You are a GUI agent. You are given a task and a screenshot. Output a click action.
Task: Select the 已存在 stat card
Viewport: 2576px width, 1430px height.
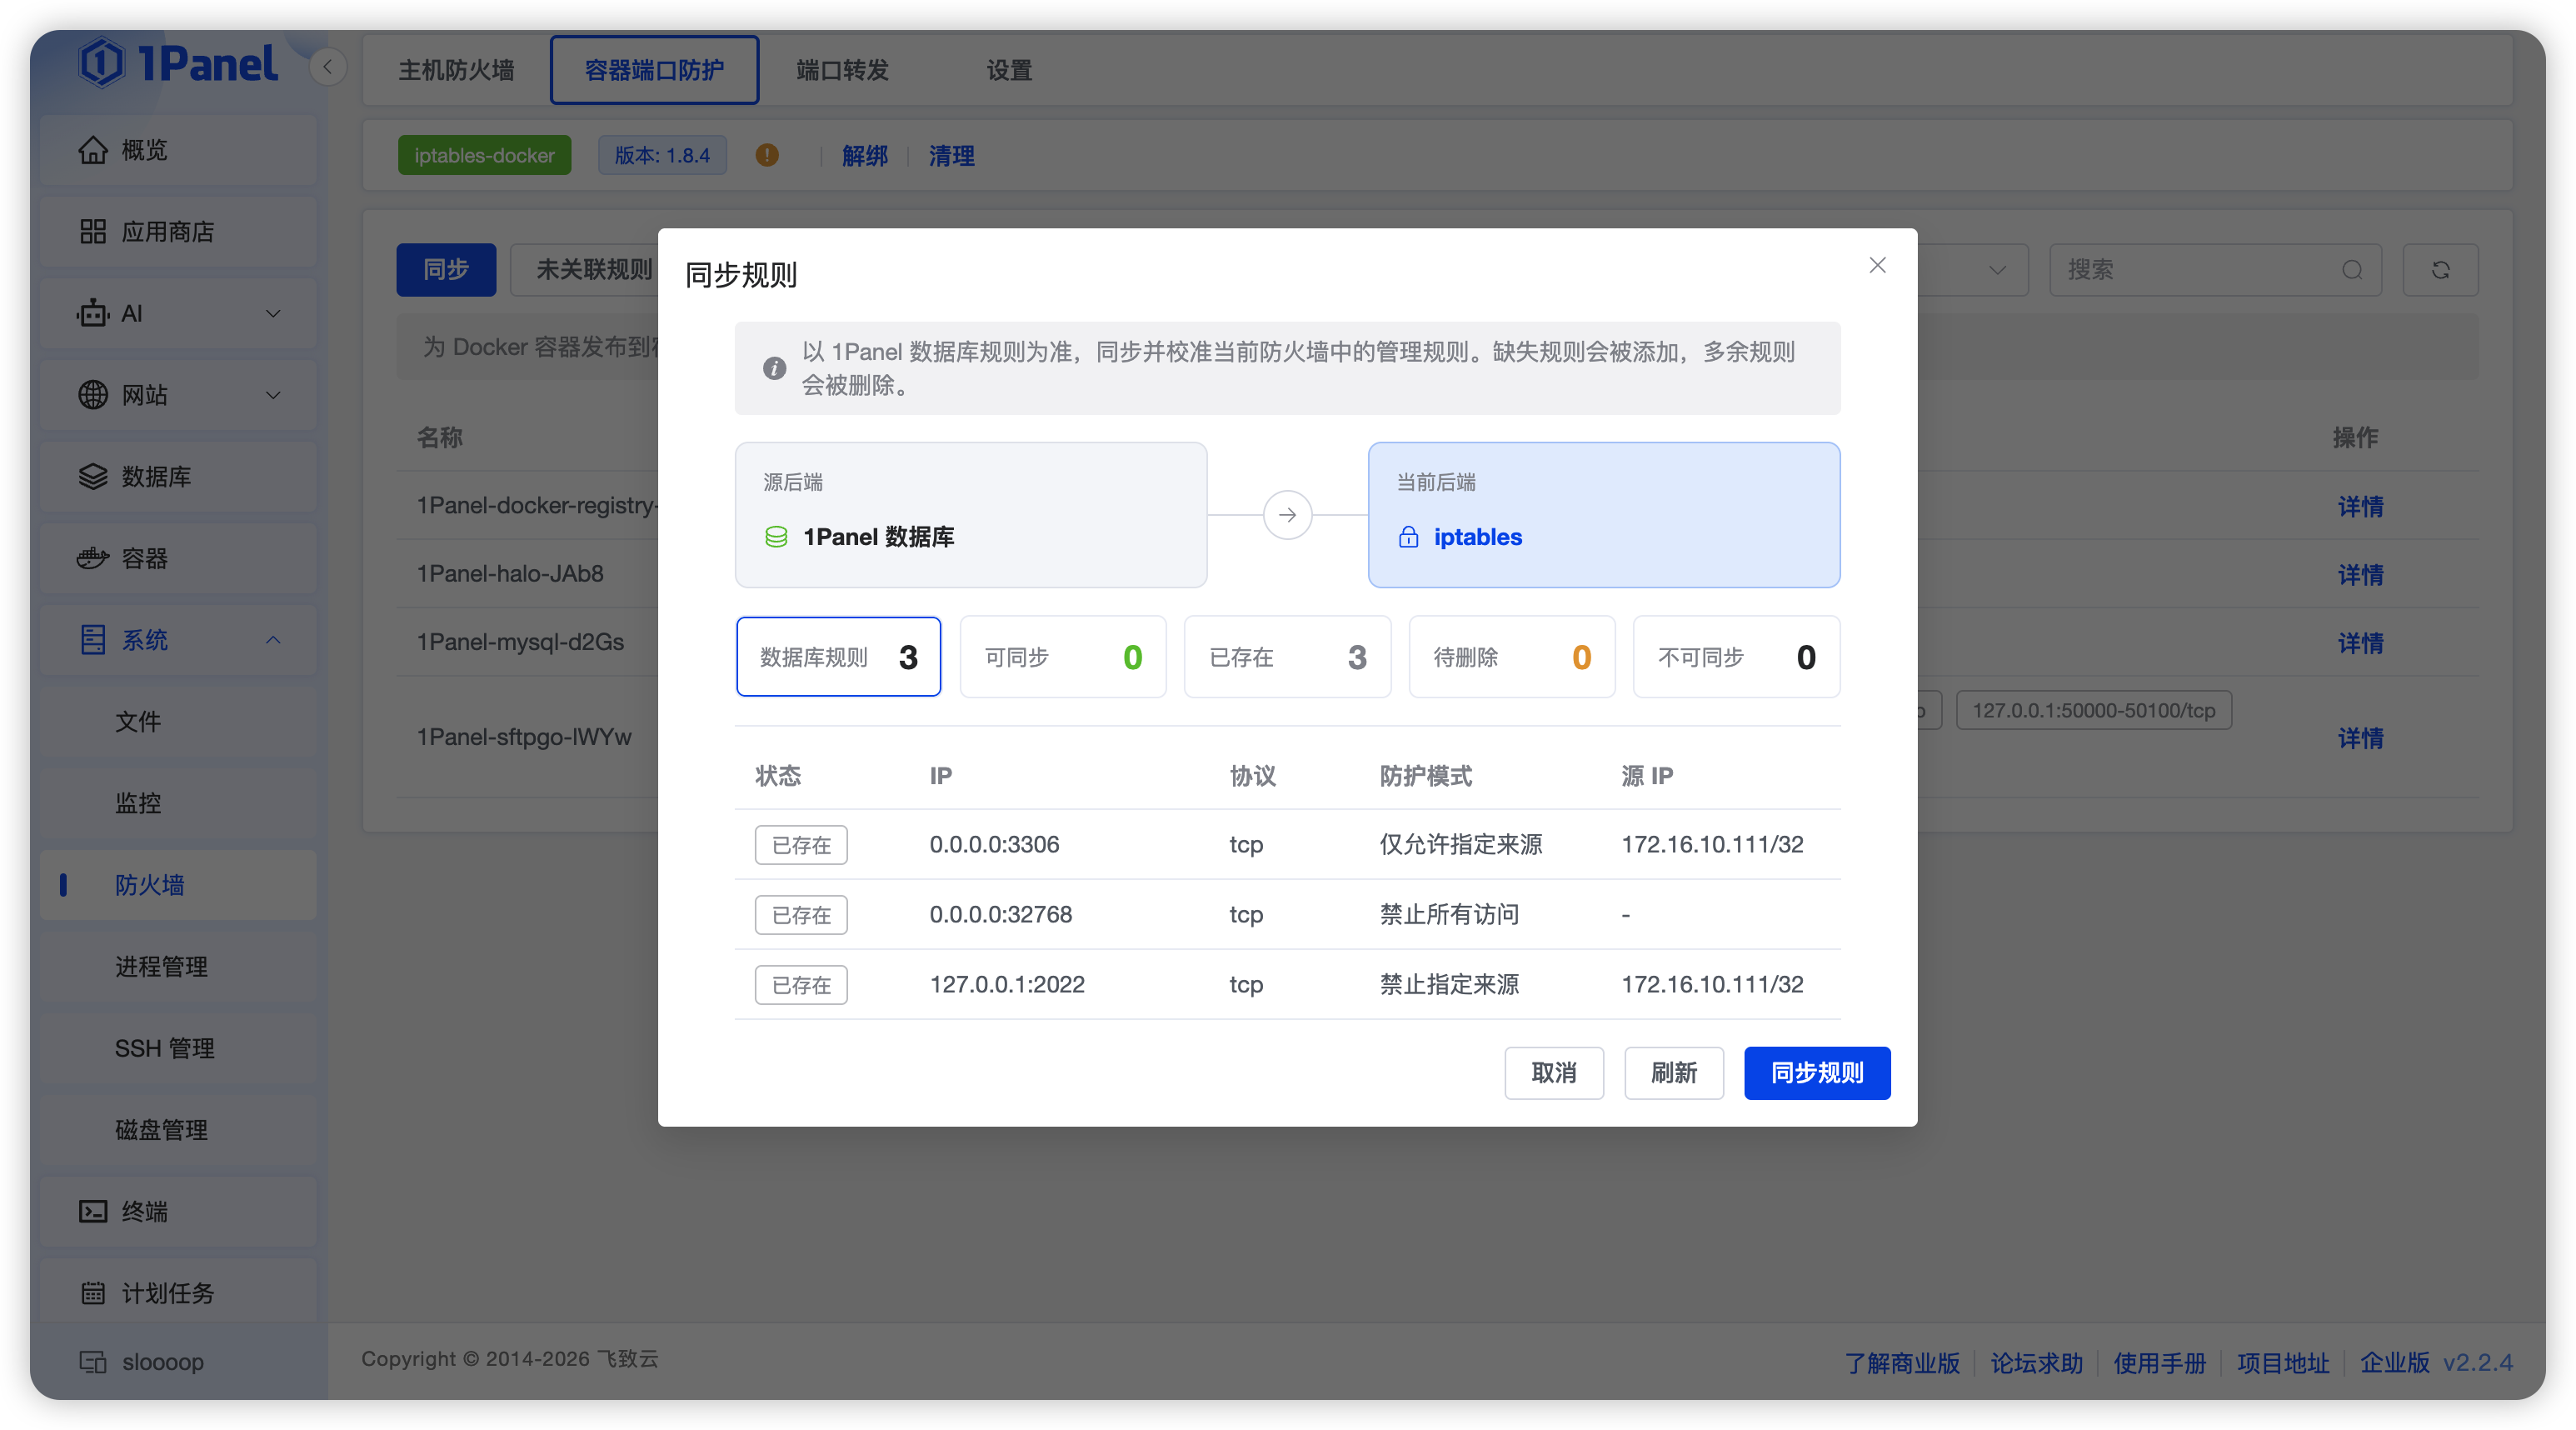(1287, 657)
